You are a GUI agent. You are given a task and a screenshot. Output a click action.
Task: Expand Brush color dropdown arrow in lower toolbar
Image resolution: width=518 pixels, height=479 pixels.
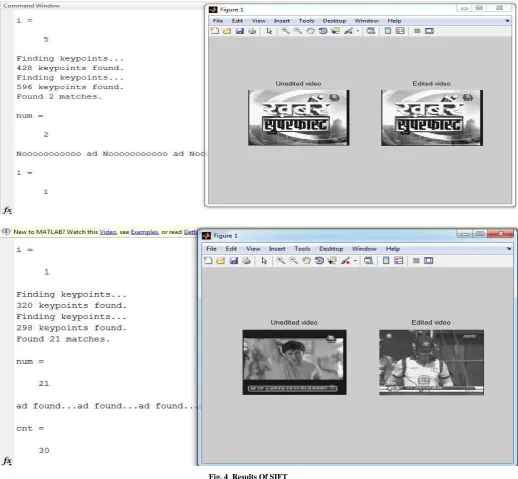pyautogui.click(x=355, y=261)
